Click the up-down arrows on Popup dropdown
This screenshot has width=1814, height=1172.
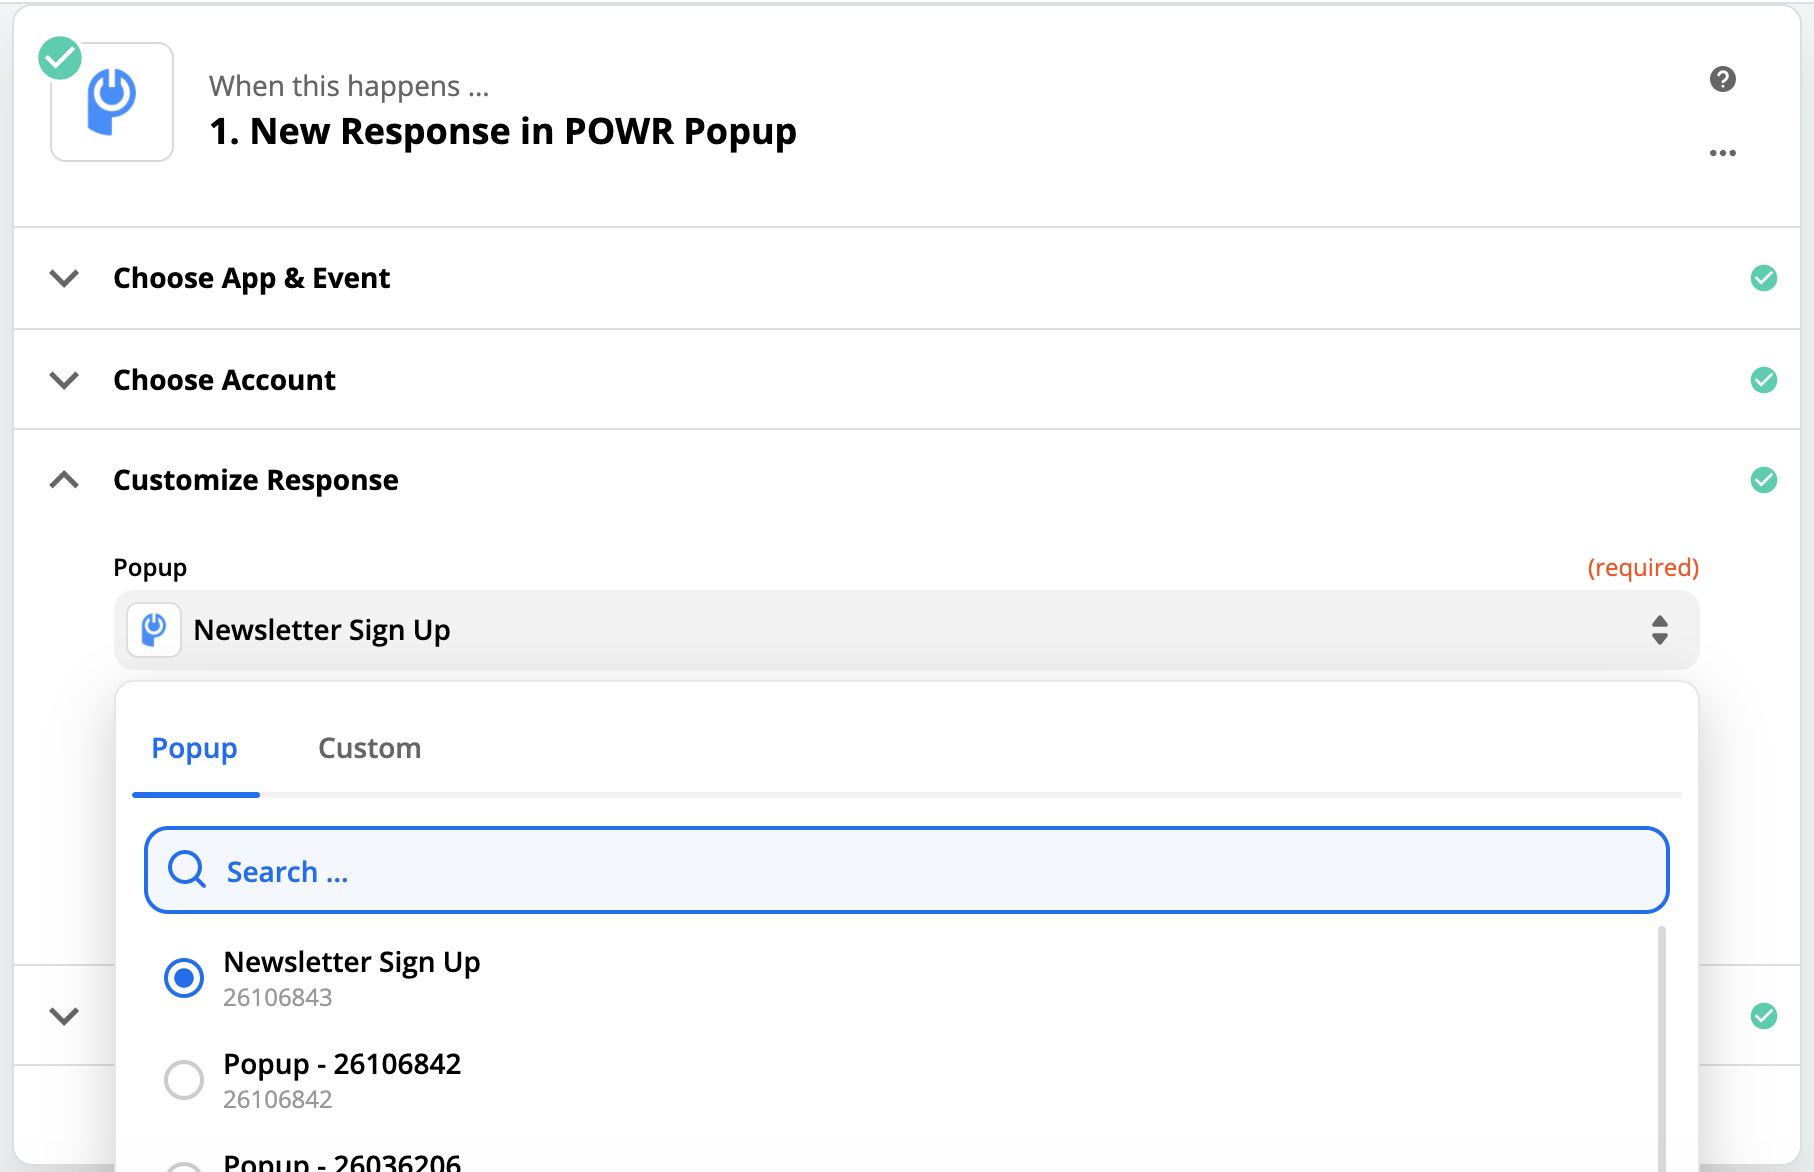(x=1659, y=630)
